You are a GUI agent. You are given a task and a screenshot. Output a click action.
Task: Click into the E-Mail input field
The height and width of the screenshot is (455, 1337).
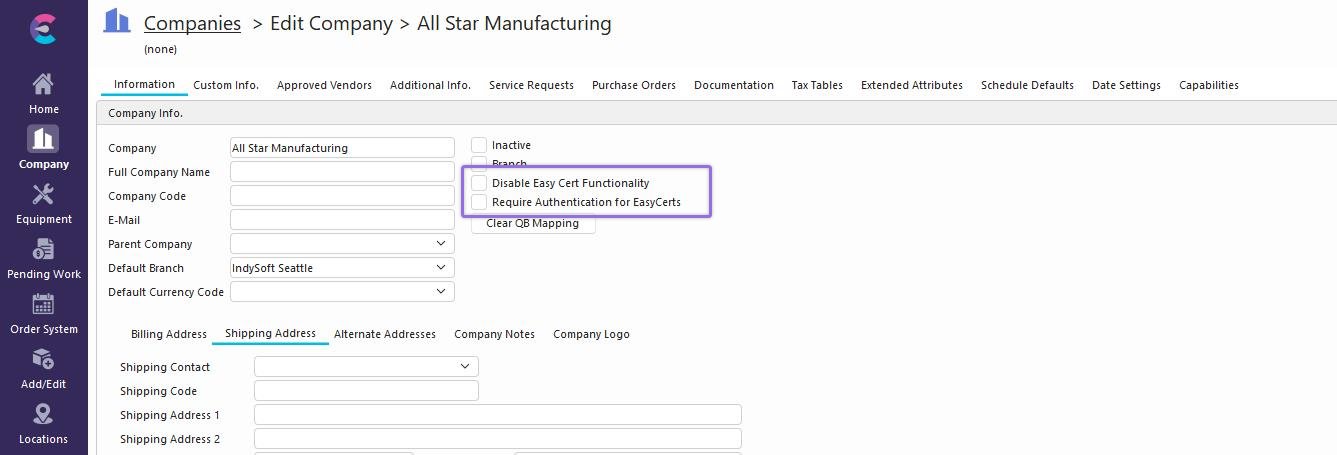[x=342, y=220]
